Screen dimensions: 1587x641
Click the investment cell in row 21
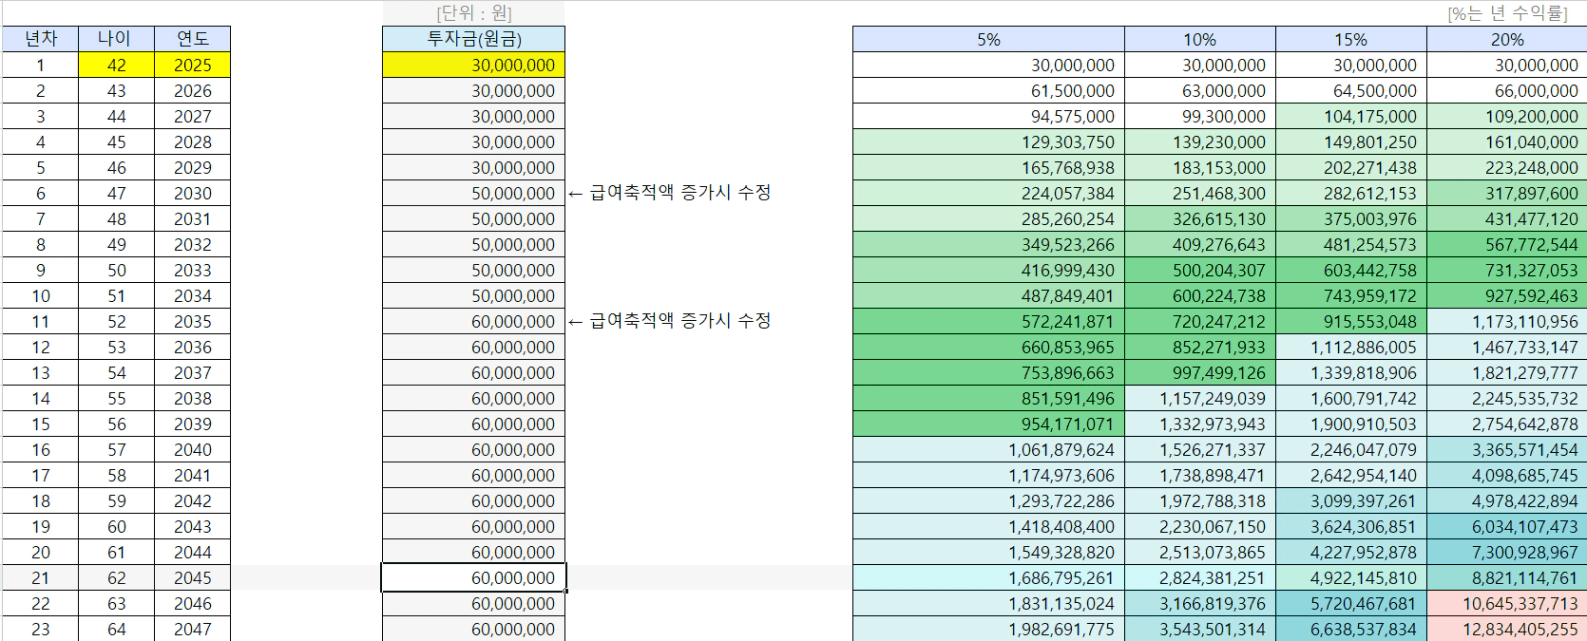pos(473,578)
